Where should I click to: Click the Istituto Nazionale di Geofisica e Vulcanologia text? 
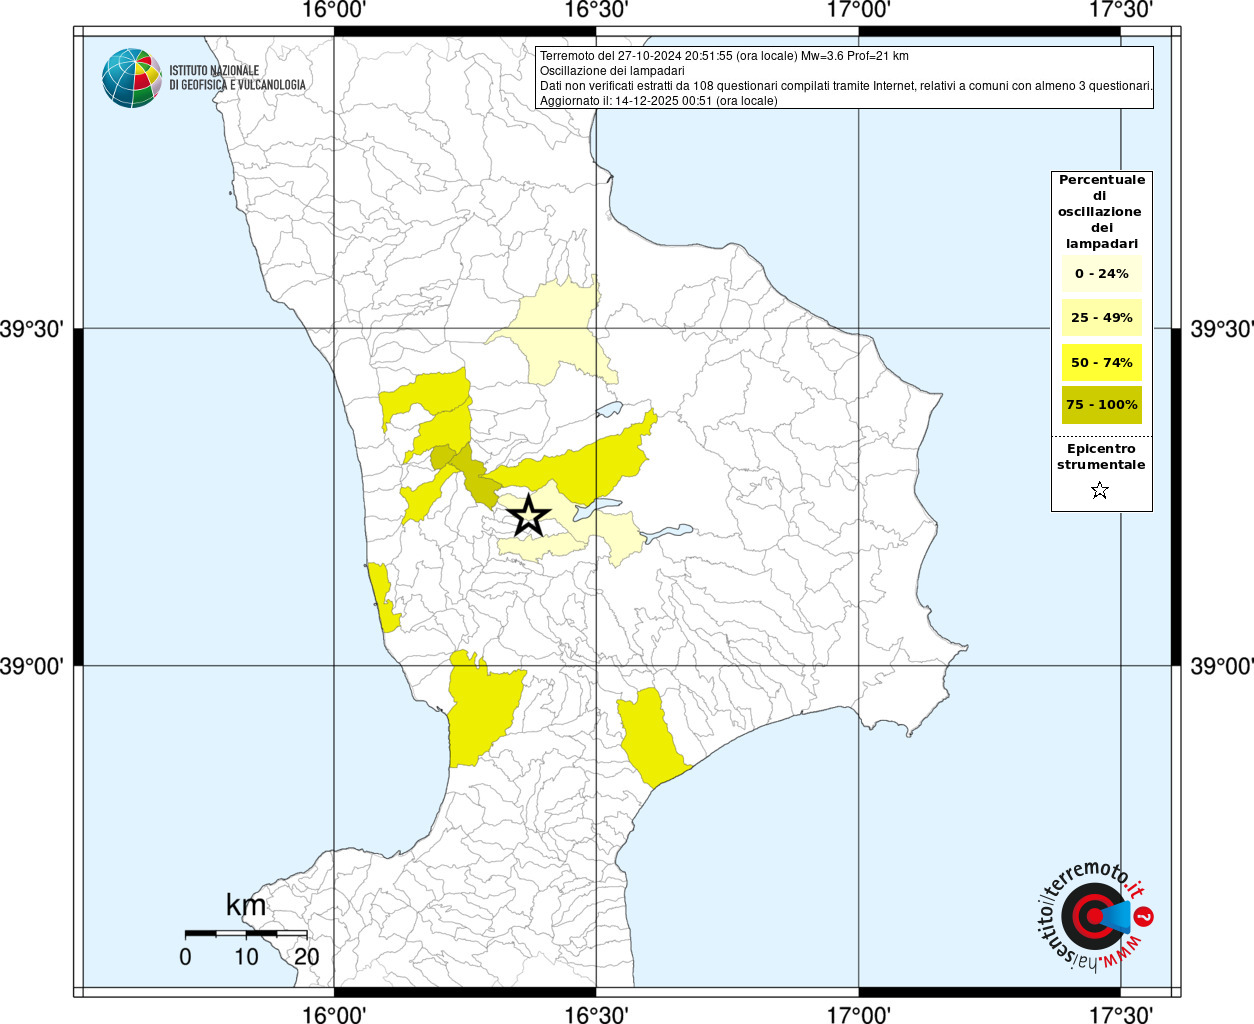(x=237, y=78)
